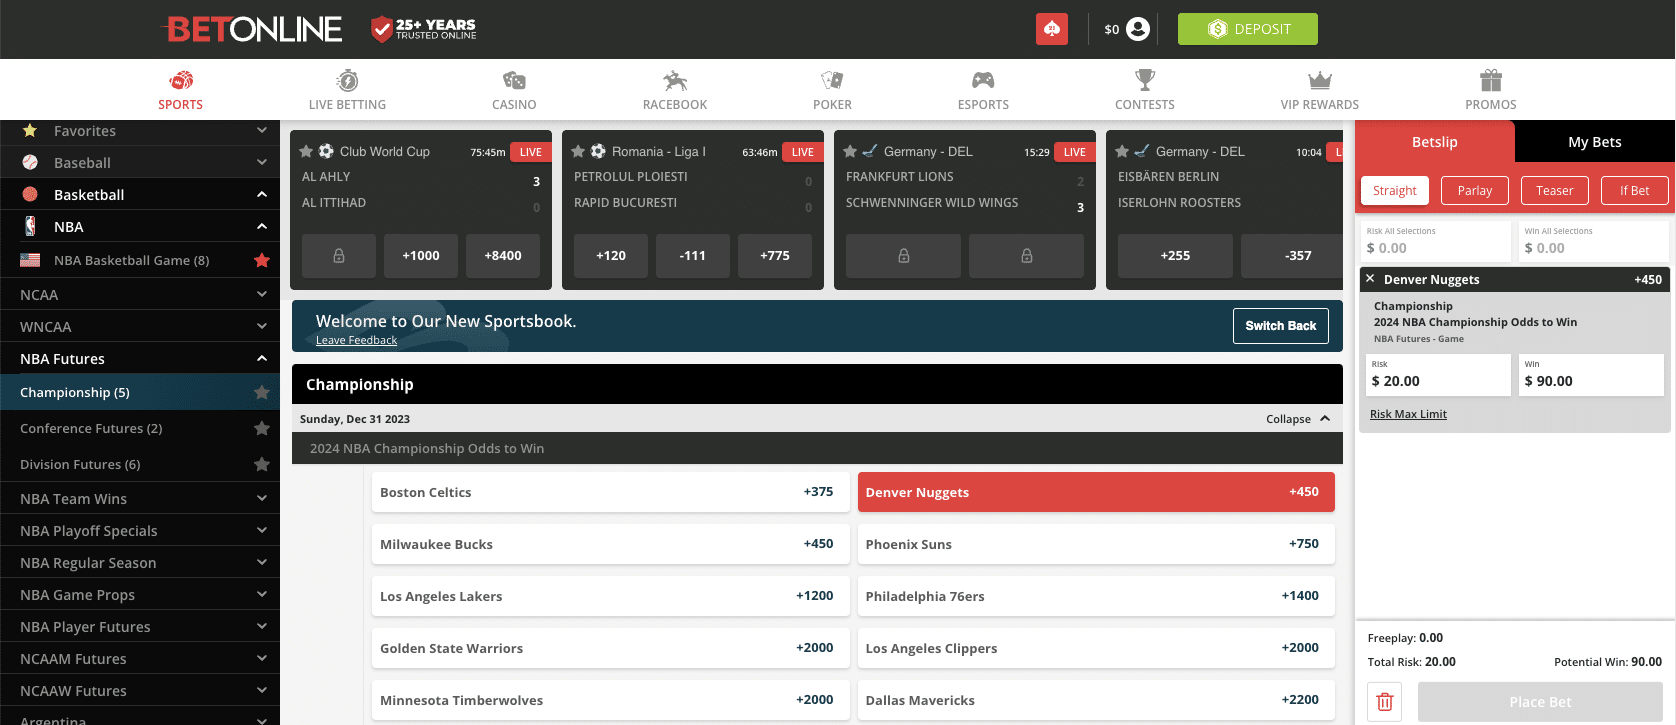
Task: Toggle favorite star for Championship (5)
Action: point(262,392)
